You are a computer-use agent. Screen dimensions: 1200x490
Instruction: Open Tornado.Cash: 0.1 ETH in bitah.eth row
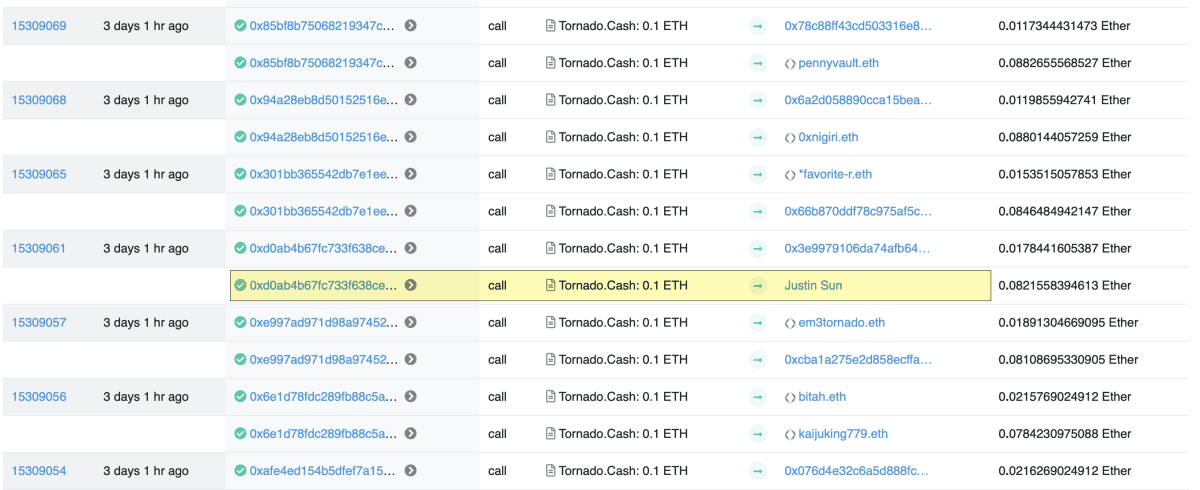623,396
